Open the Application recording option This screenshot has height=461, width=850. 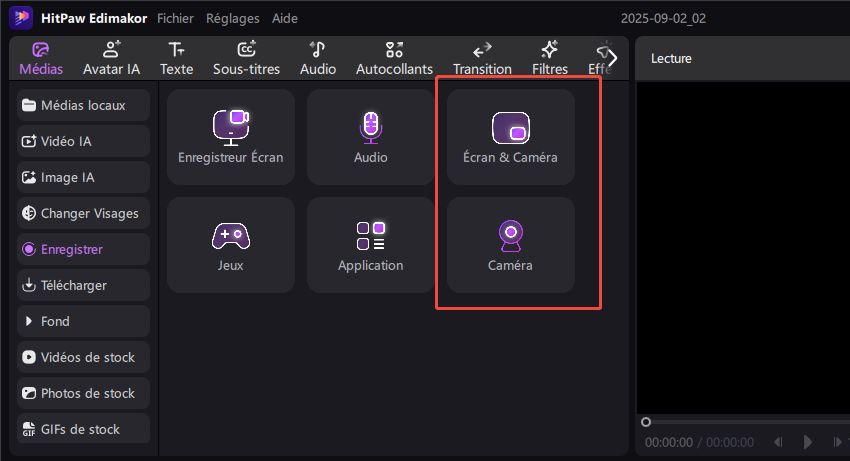tap(370, 244)
